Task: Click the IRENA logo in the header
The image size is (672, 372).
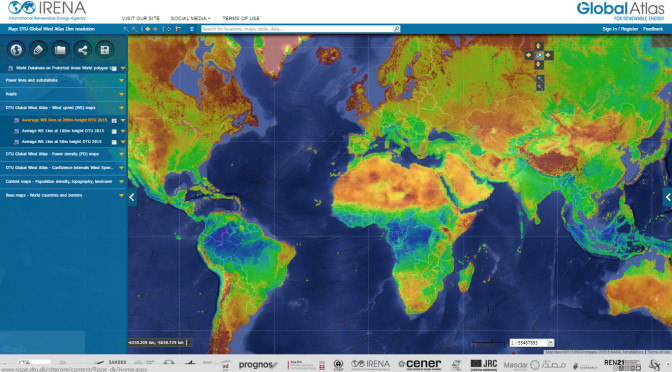Action: (47, 11)
